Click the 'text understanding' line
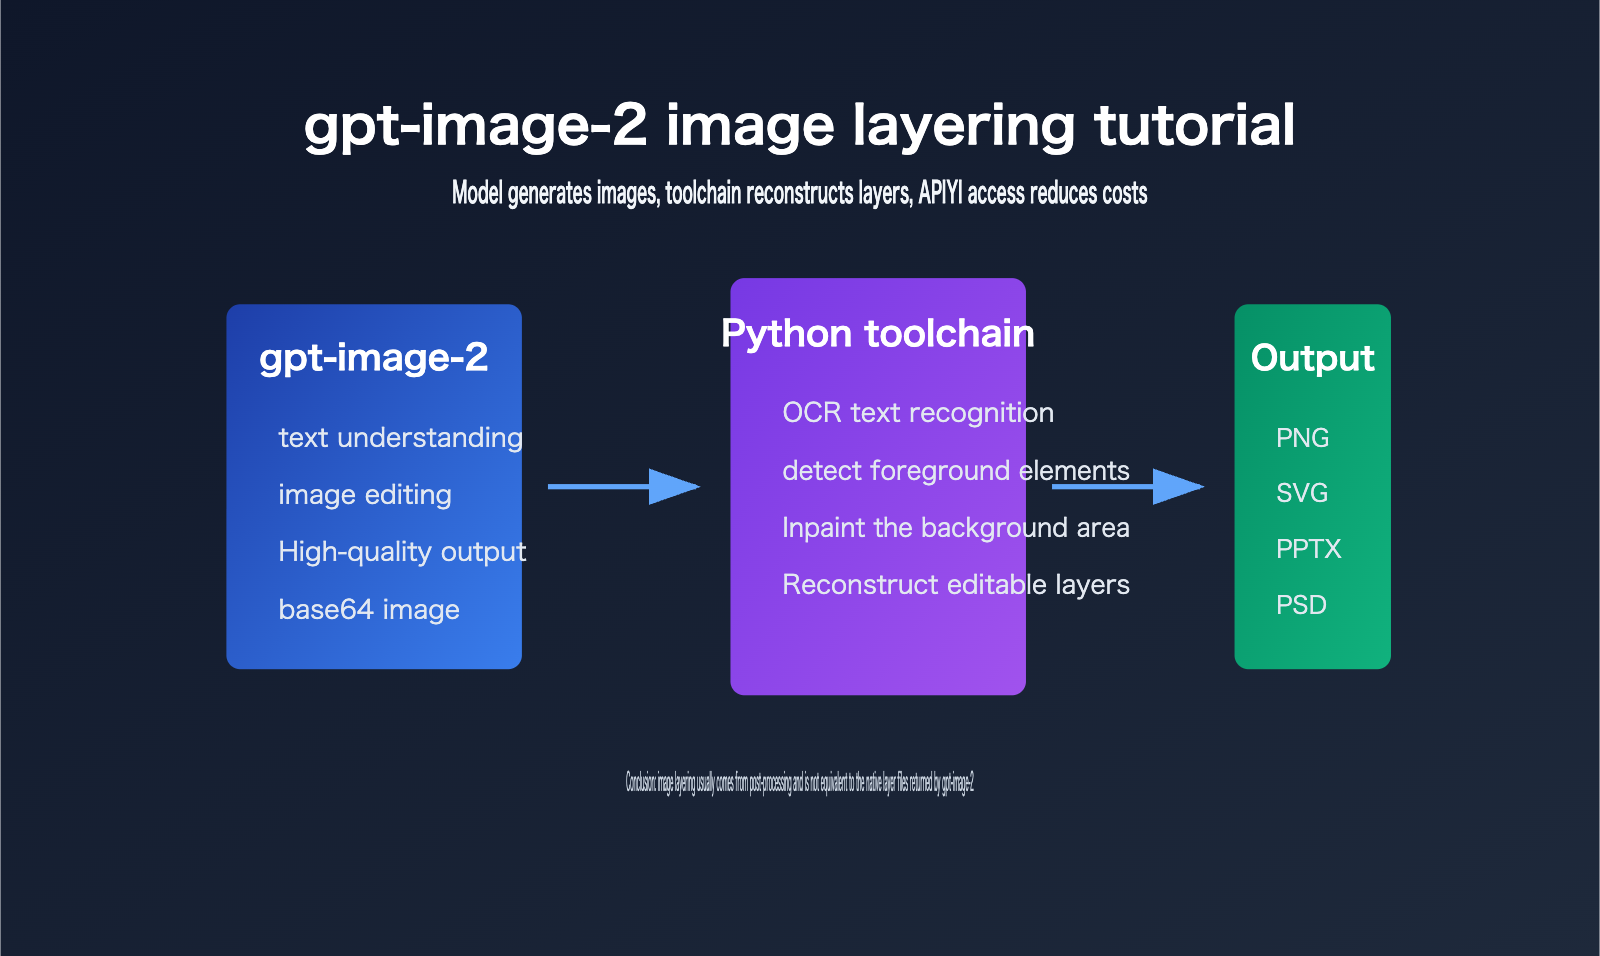This screenshot has height=956, width=1600. [400, 438]
